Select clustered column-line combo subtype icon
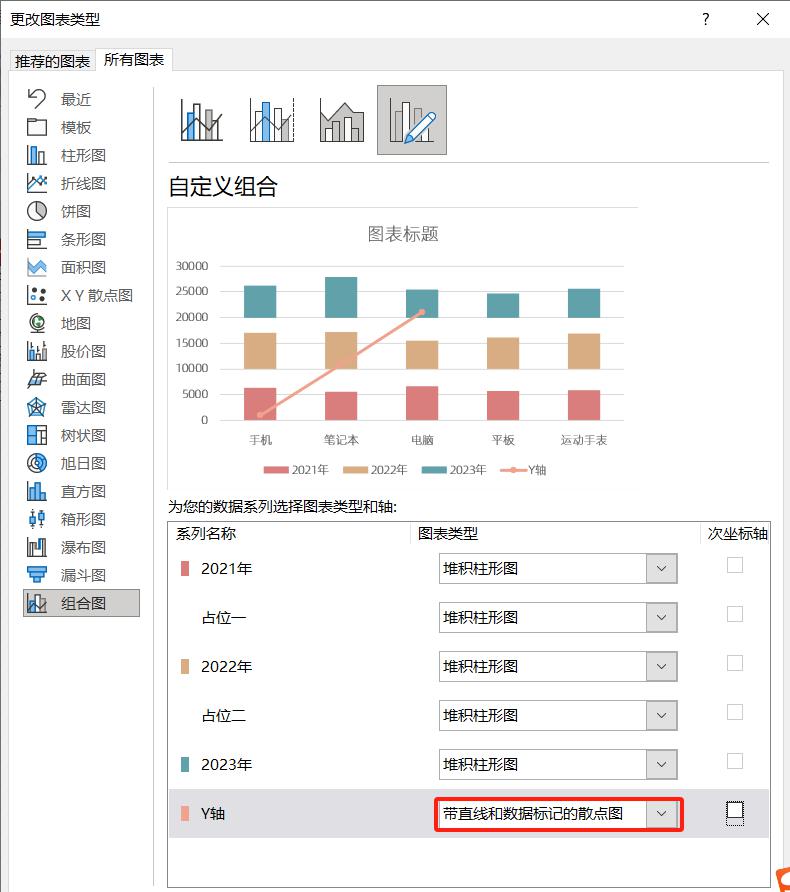This screenshot has width=790, height=892. (x=201, y=120)
